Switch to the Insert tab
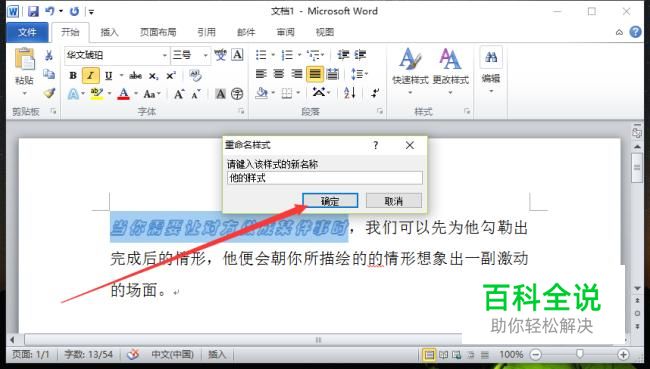The width and height of the screenshot is (650, 369). tap(109, 32)
